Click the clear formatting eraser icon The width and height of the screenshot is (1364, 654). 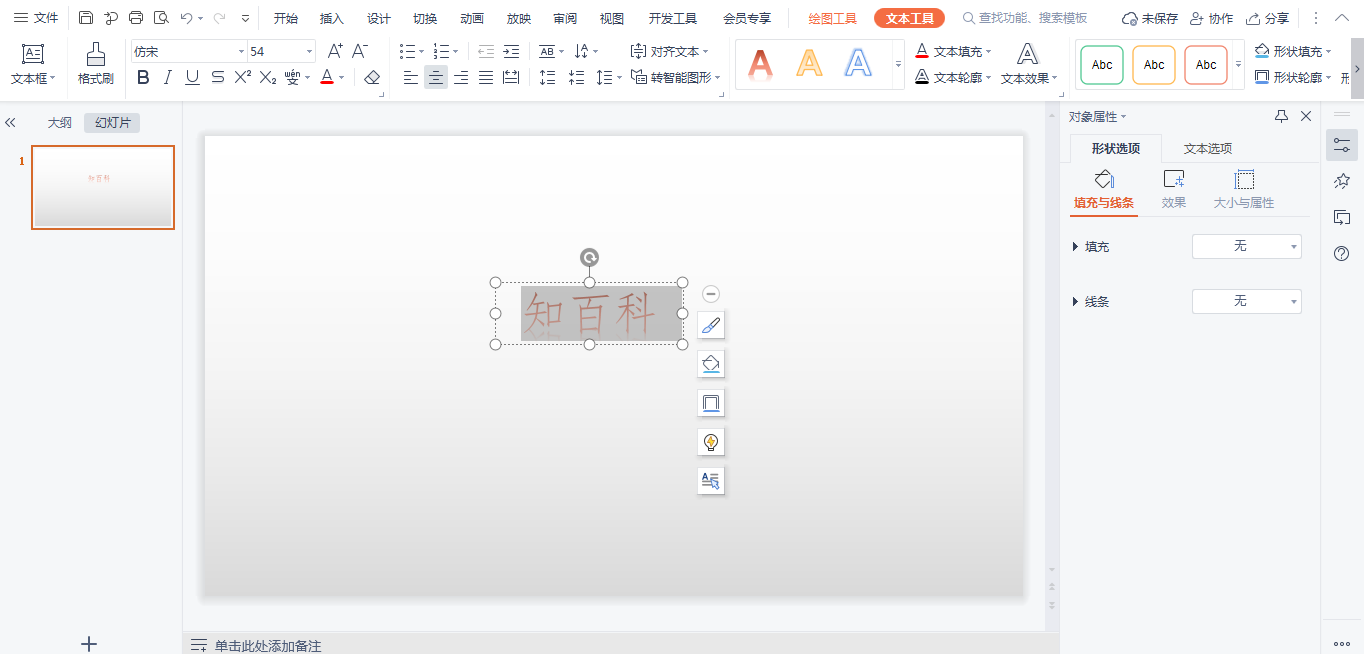[372, 77]
